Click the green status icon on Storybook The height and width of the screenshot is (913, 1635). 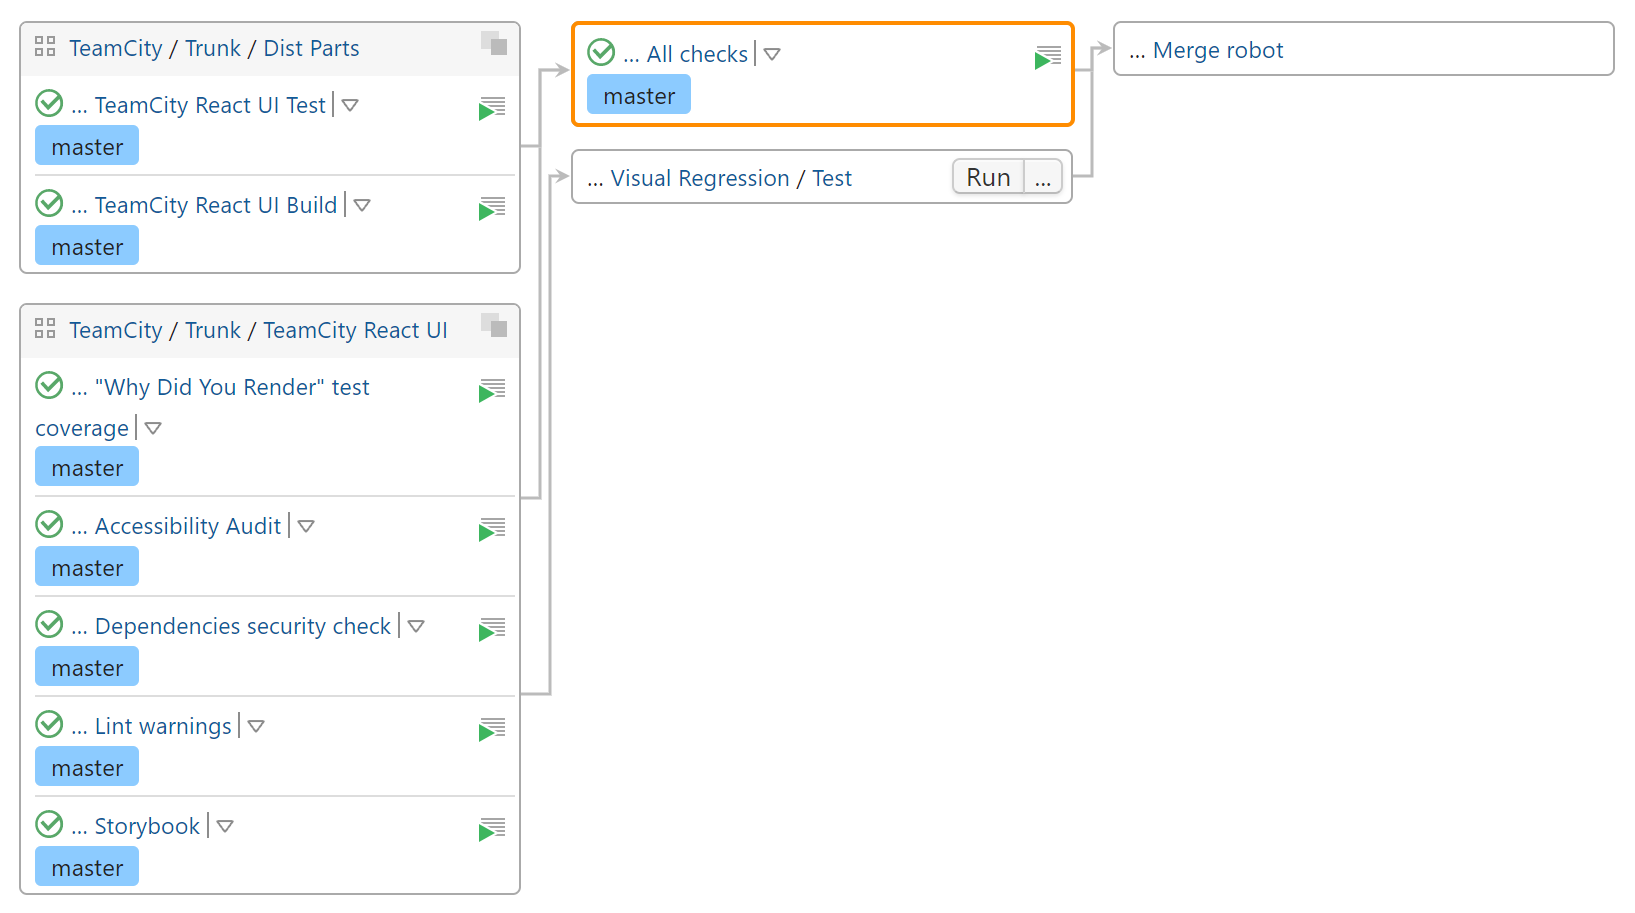[x=48, y=824]
